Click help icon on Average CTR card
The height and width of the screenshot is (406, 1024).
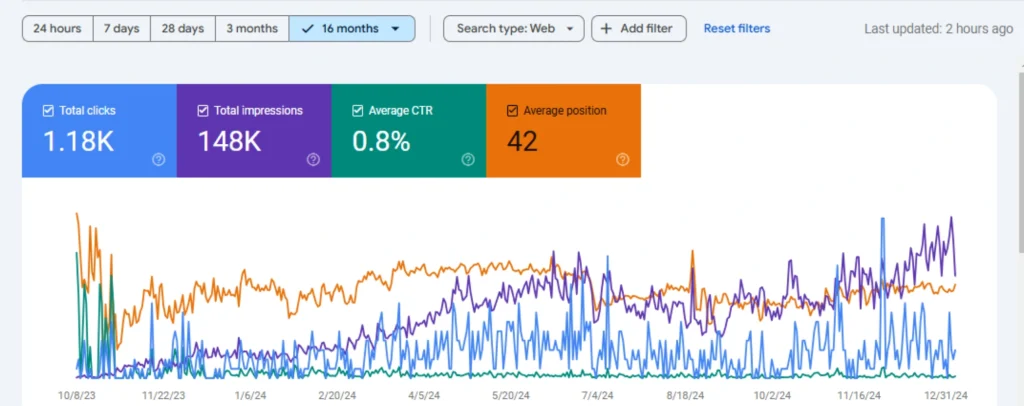468,159
